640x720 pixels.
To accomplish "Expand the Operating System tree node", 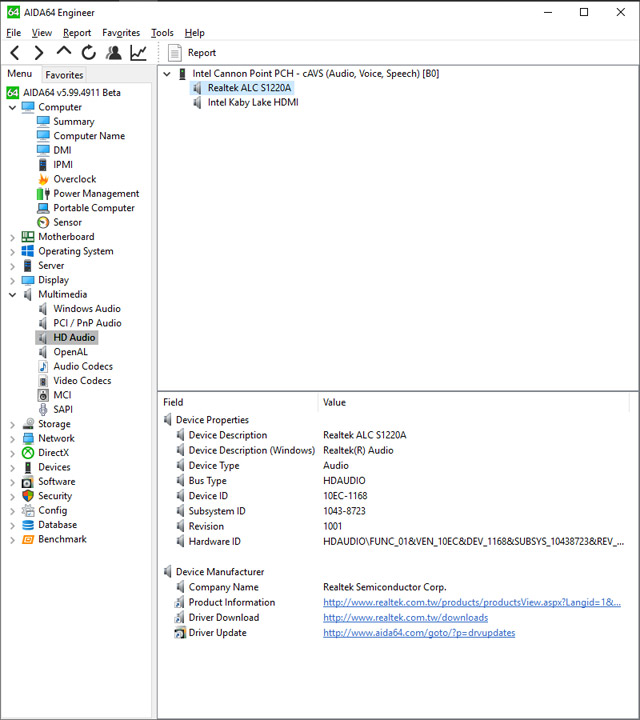I will (x=12, y=252).
